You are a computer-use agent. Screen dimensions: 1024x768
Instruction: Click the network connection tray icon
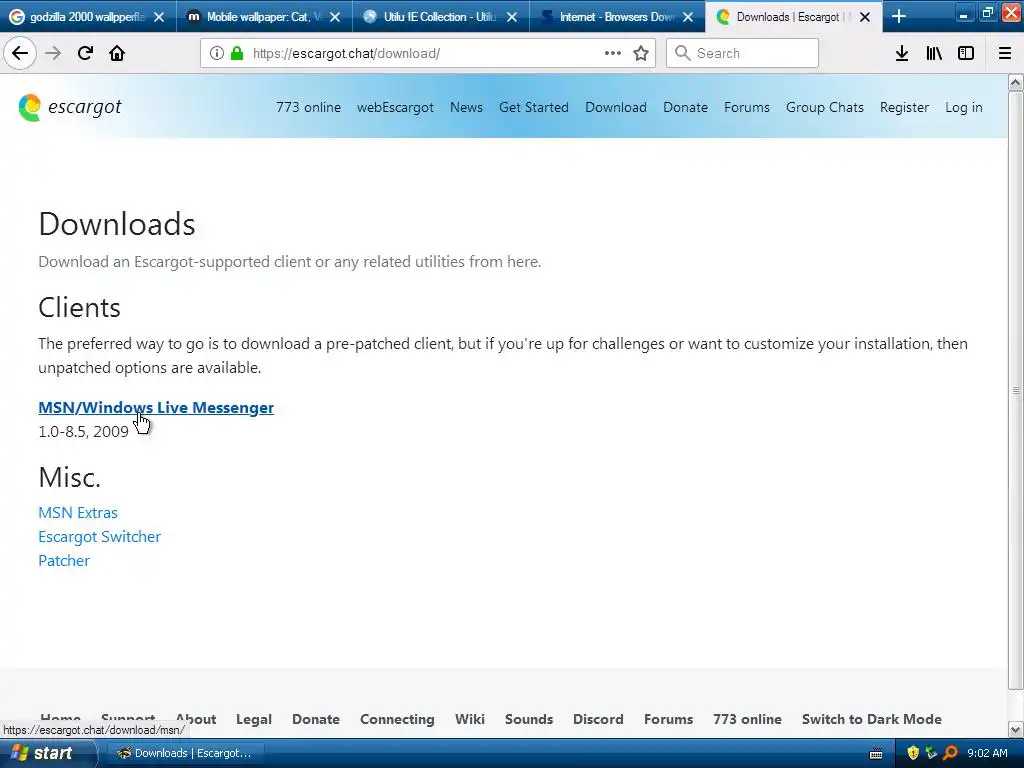[x=931, y=753]
